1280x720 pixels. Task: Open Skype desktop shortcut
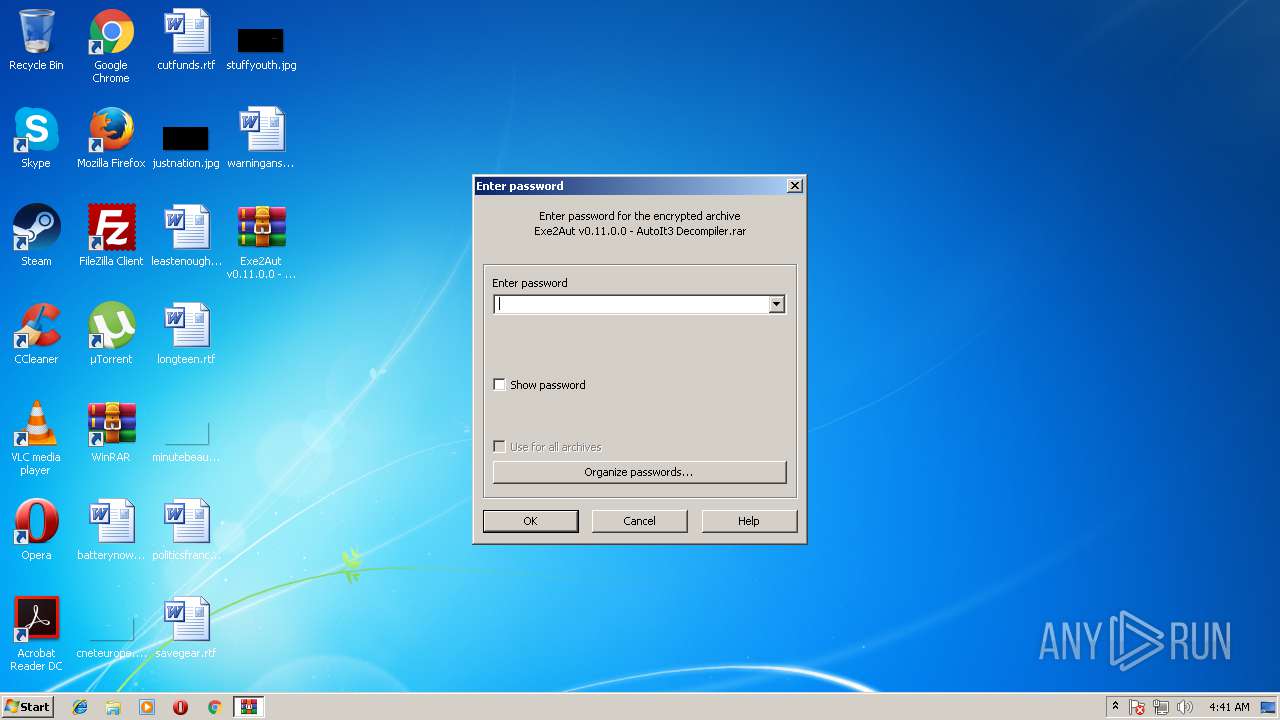[x=36, y=138]
